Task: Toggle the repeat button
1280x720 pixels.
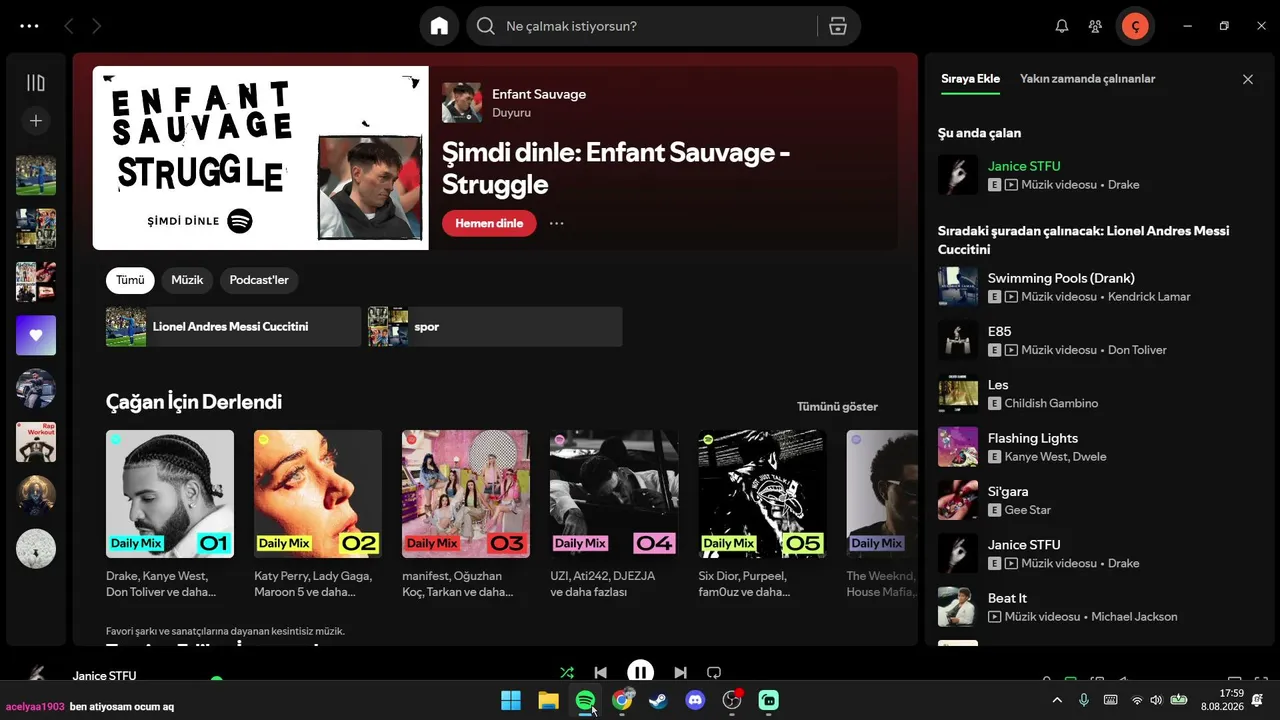Action: coord(714,673)
